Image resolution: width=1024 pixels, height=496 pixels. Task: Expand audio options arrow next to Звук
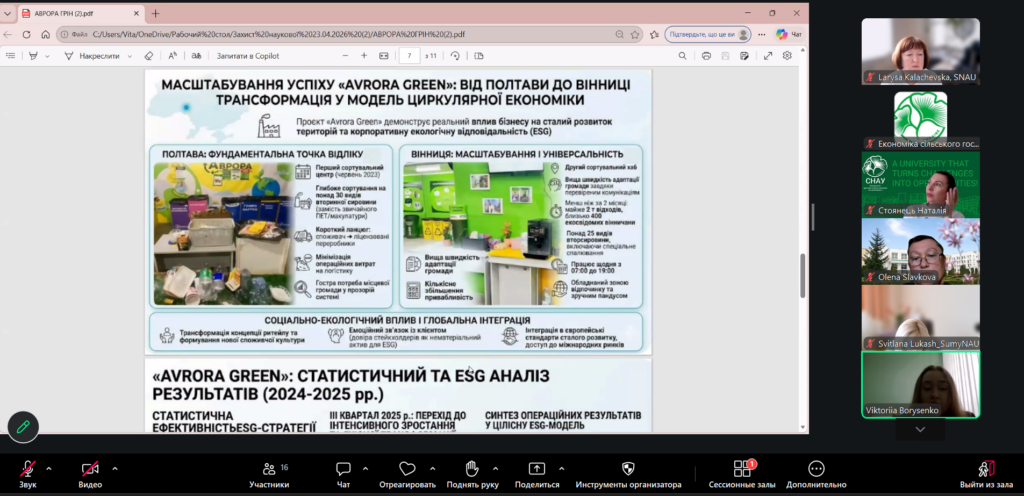(49, 468)
